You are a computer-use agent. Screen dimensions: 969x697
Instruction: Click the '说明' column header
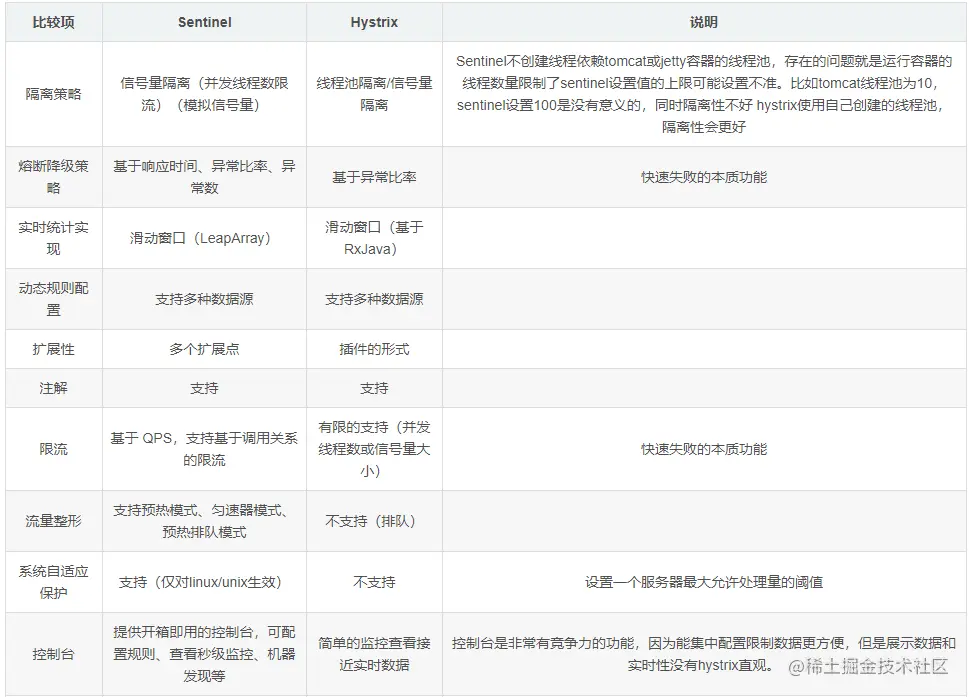(704, 22)
